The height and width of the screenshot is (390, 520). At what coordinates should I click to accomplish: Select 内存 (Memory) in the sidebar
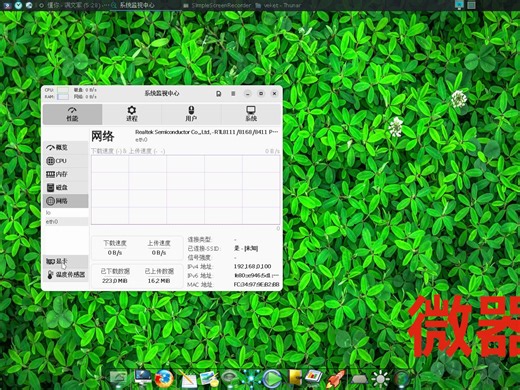click(66, 174)
